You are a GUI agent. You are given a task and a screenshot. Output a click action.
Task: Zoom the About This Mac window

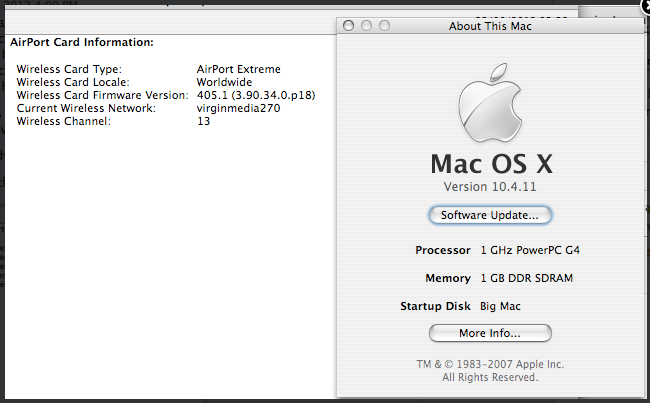coord(385,26)
